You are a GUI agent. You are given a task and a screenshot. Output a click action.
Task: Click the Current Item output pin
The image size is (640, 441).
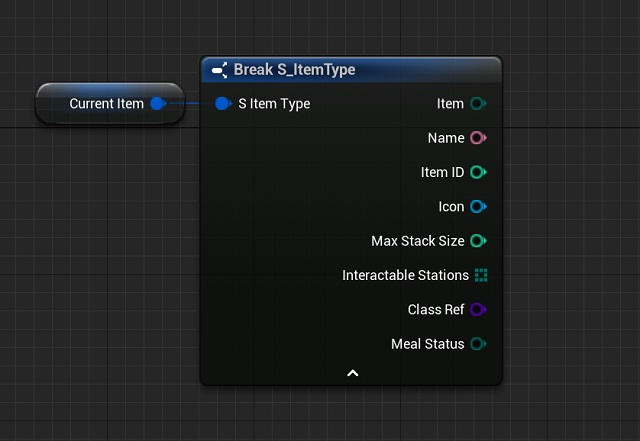pyautogui.click(x=157, y=104)
